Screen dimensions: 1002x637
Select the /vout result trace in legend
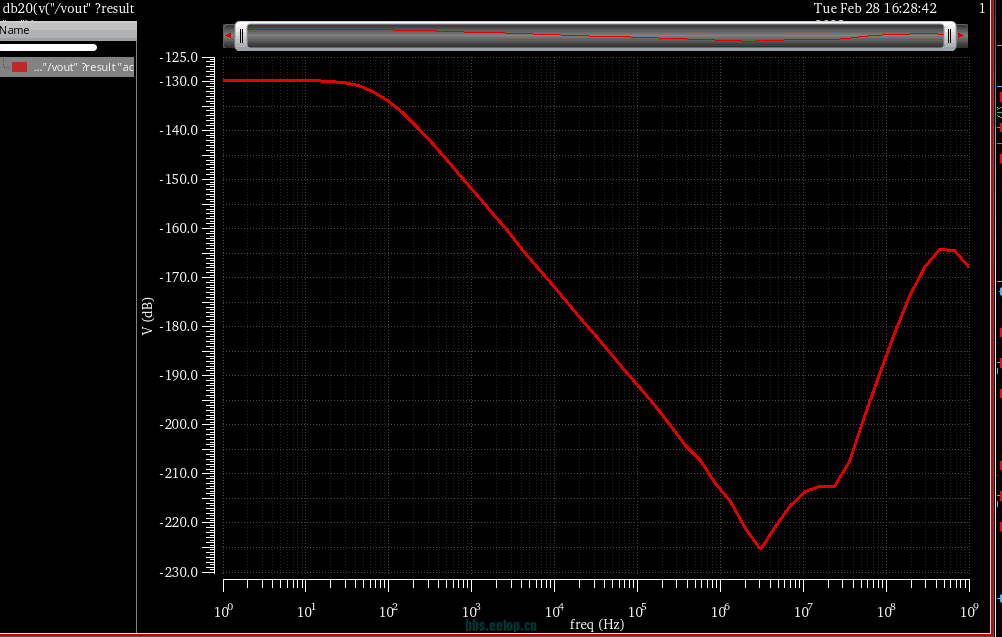[x=82, y=67]
